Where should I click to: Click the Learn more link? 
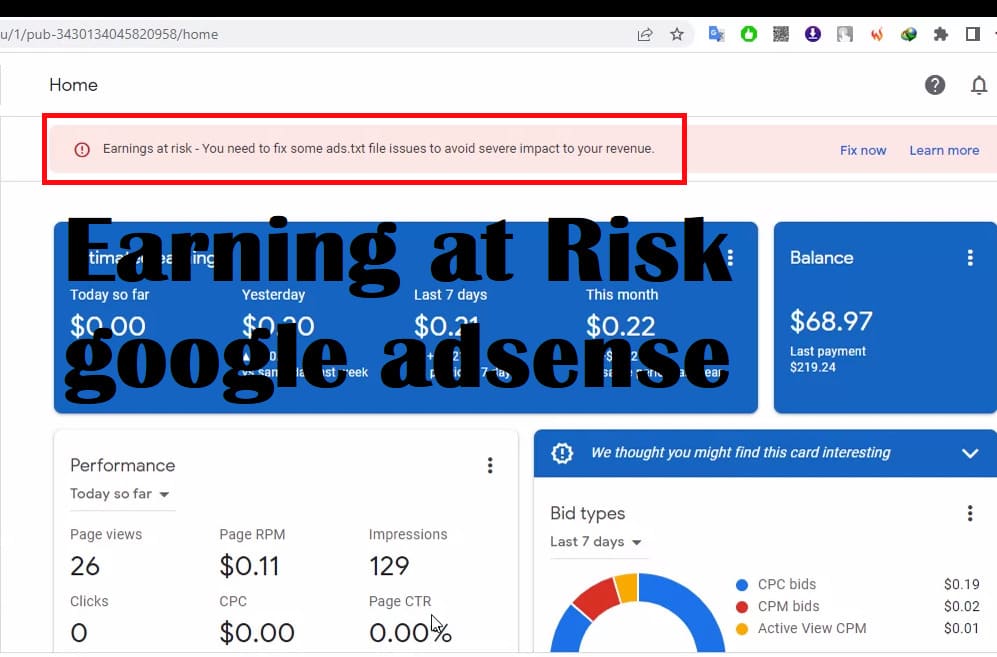pyautogui.click(x=944, y=150)
